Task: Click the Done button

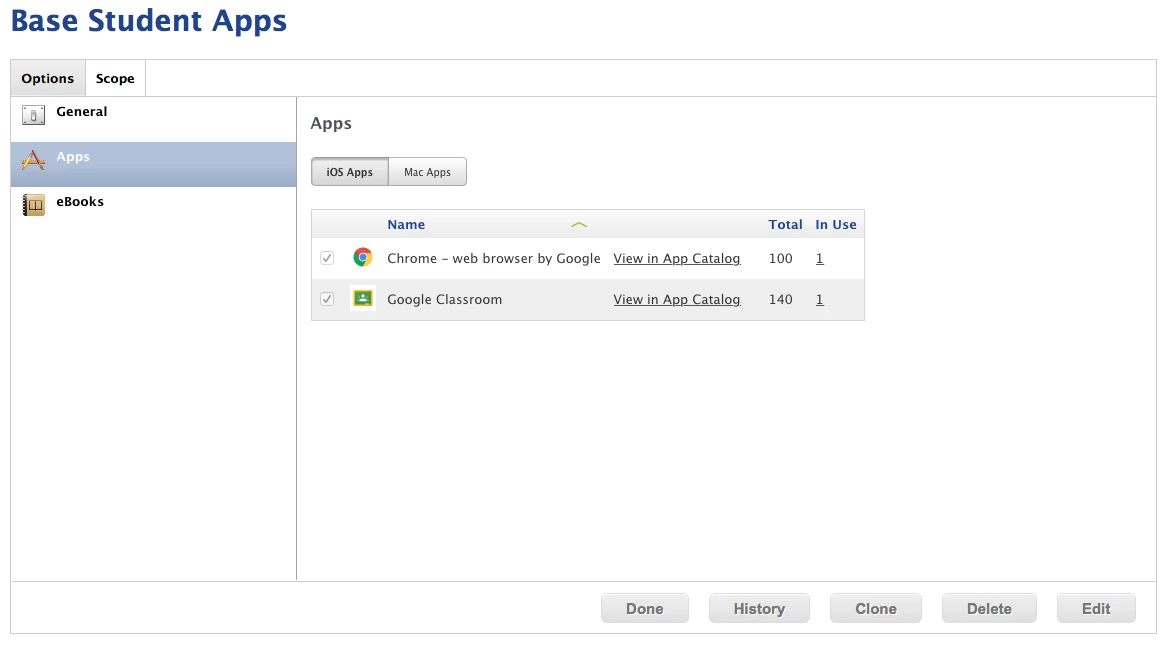Action: click(x=645, y=608)
